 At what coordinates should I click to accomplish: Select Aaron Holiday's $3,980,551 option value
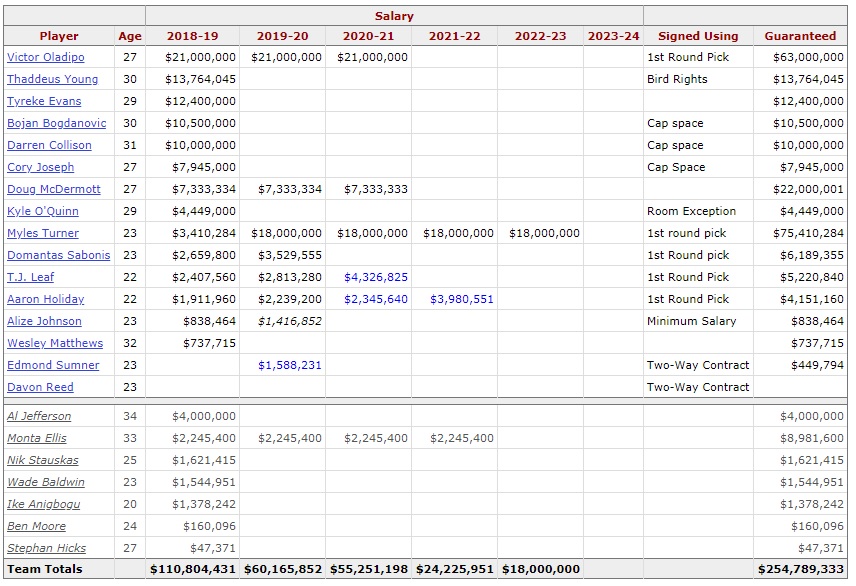coord(462,299)
